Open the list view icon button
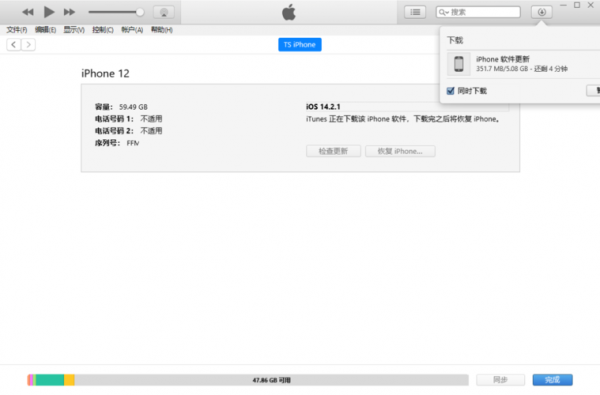The image size is (600, 395). (415, 12)
